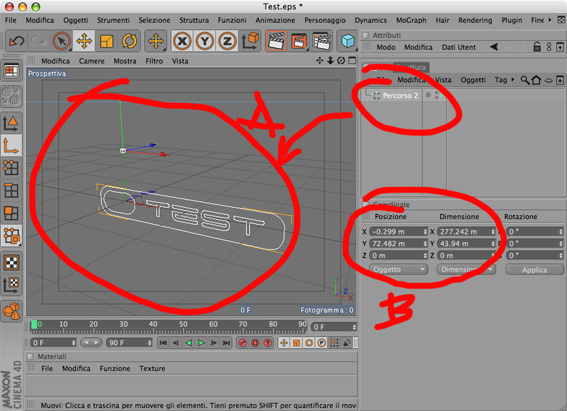Switch to Edges mode
Viewport: 567px width, 411px height.
11,190
